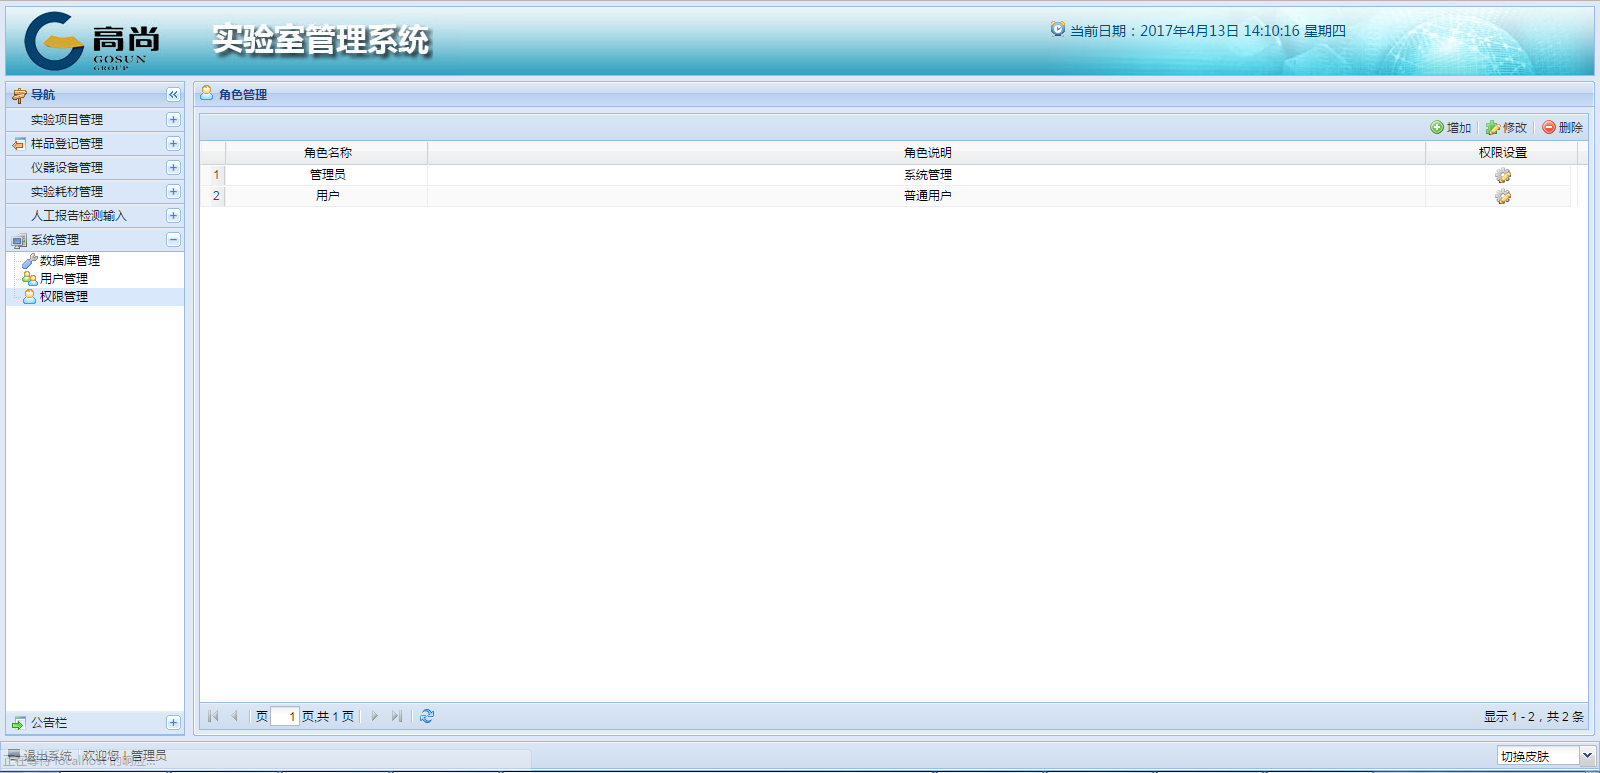Select 权限管理 tree item
Viewport: 1600px width, 773px height.
(x=63, y=297)
